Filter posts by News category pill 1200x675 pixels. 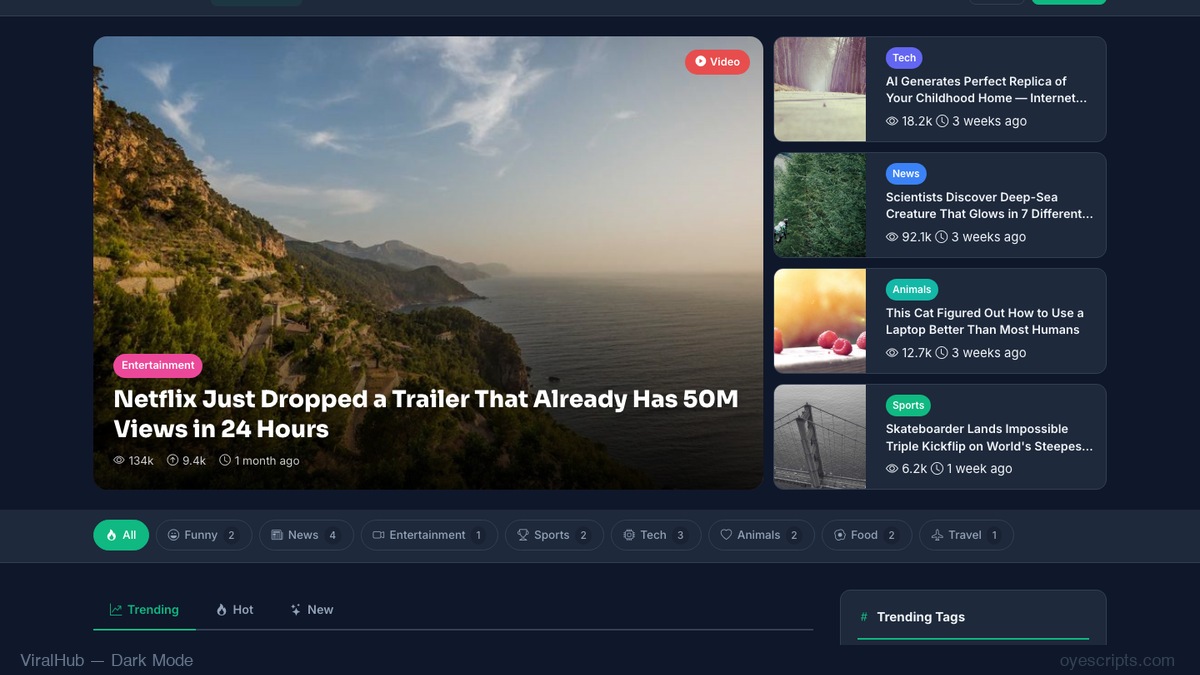tap(306, 535)
